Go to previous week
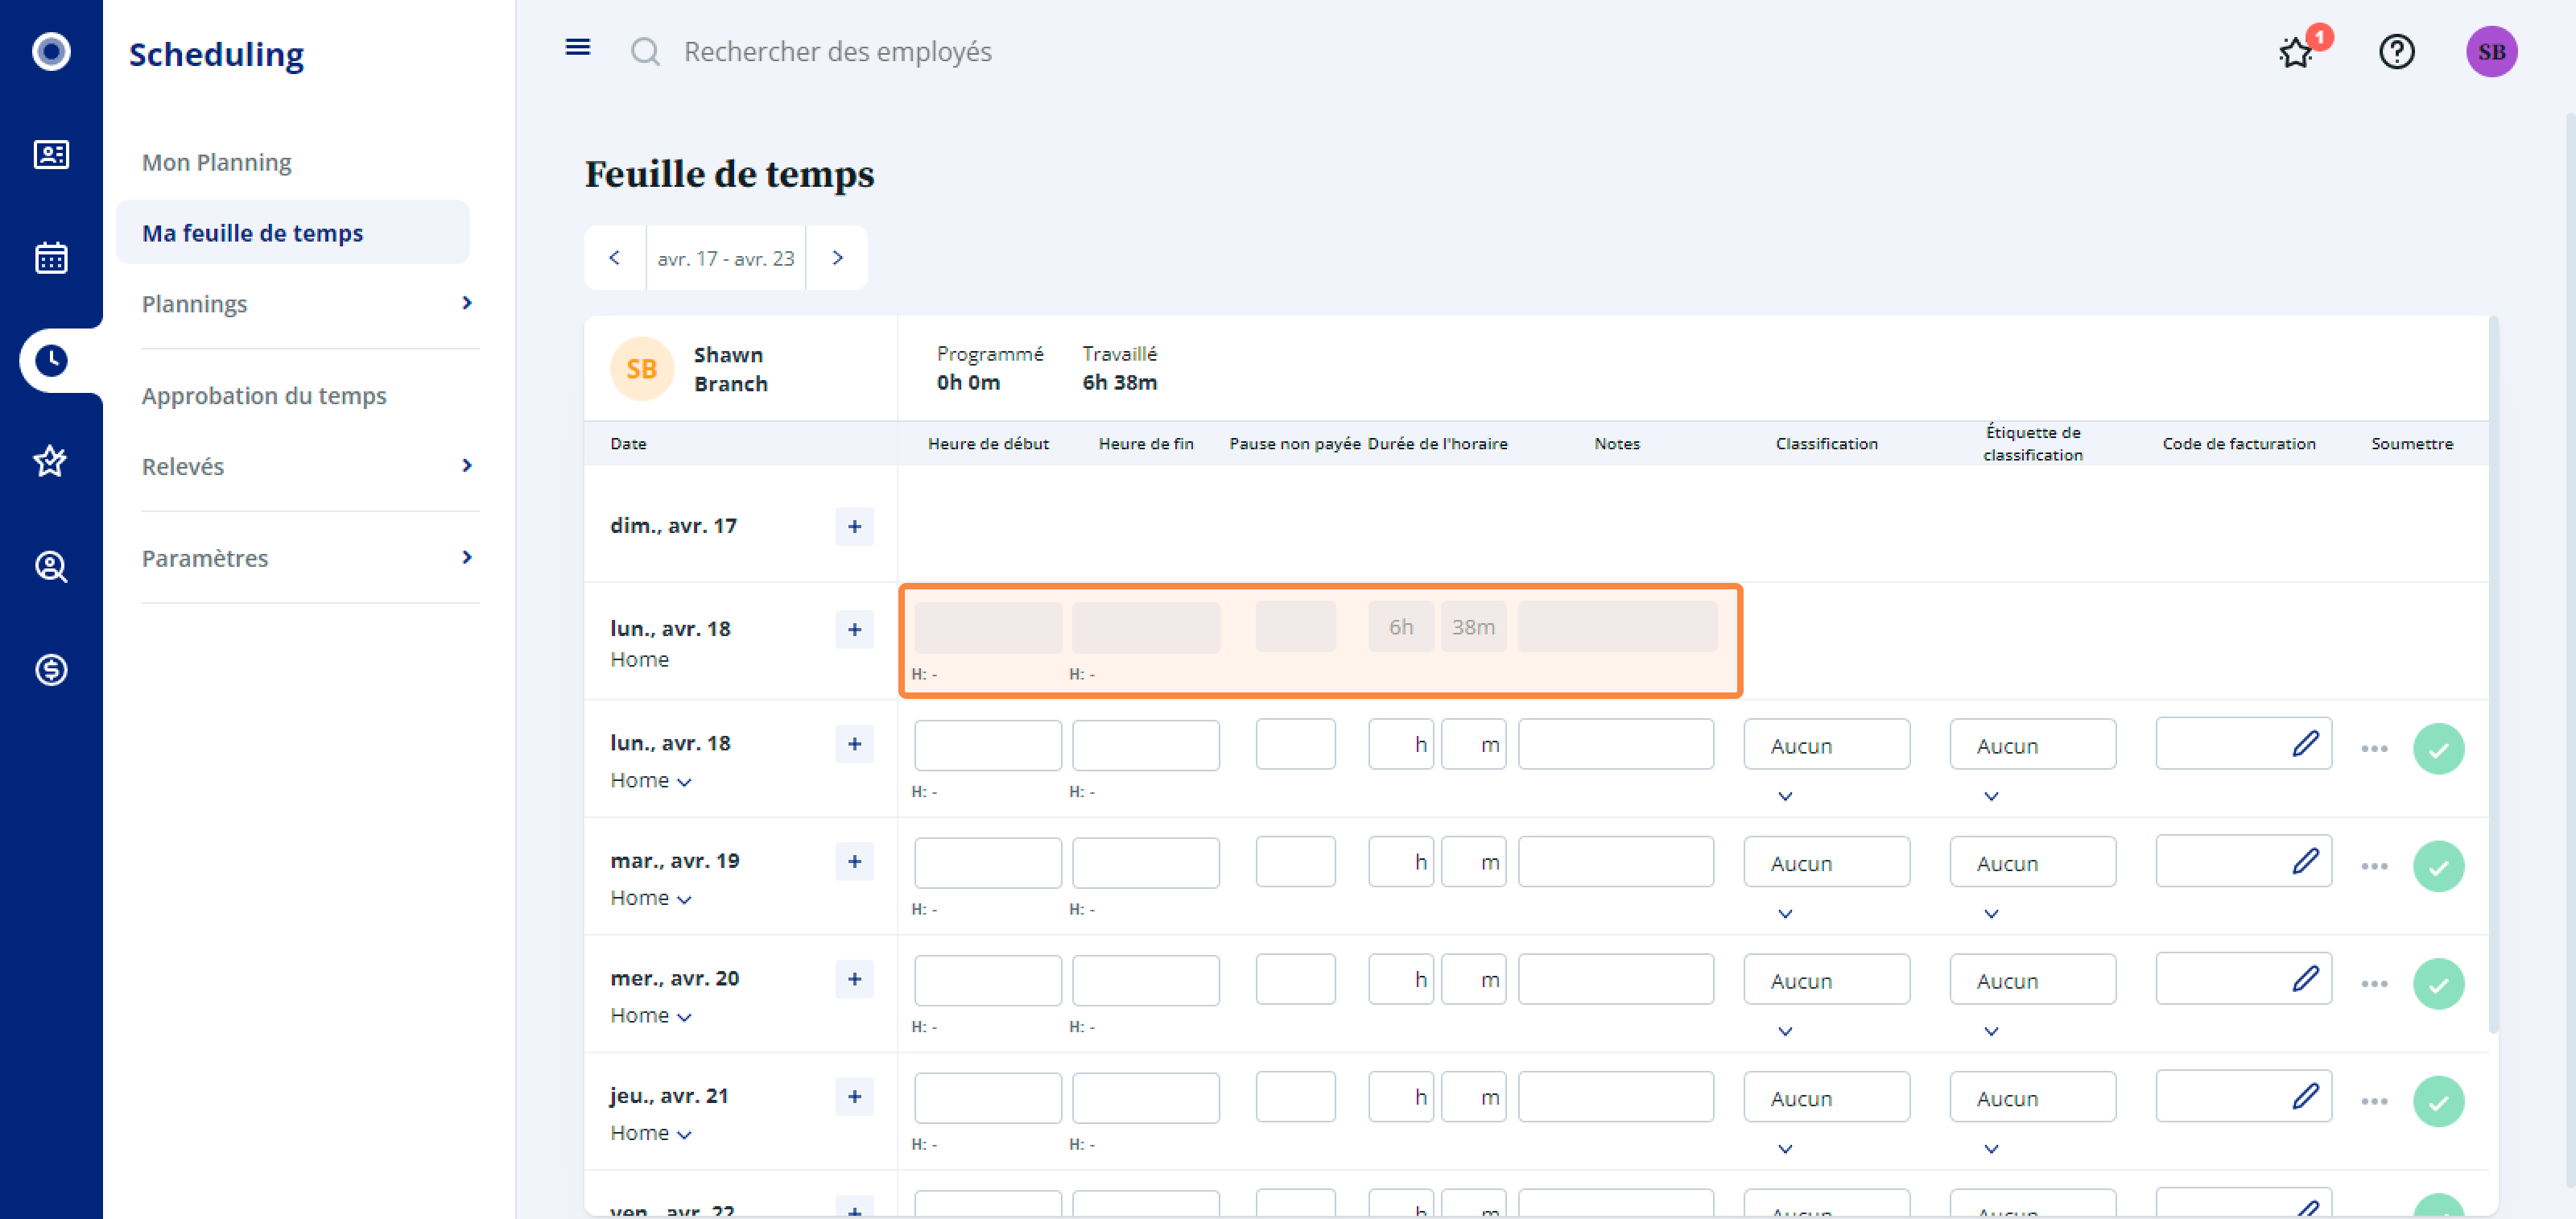 click(x=614, y=258)
